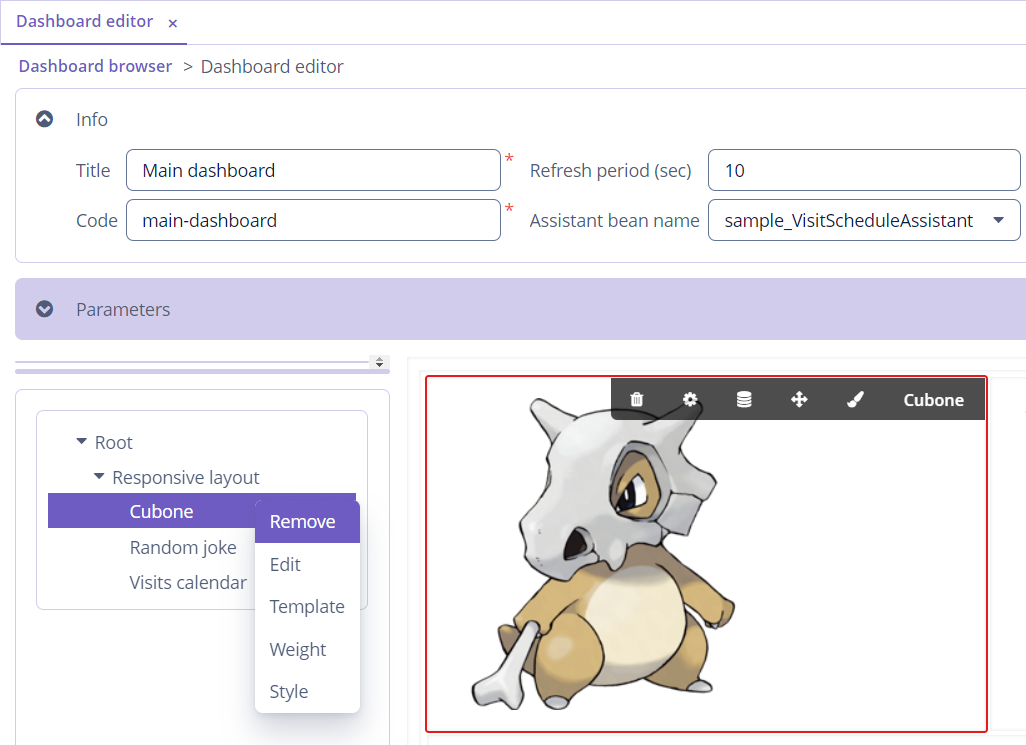
Task: Go to Dashboard browser breadcrumb link
Action: coord(96,66)
